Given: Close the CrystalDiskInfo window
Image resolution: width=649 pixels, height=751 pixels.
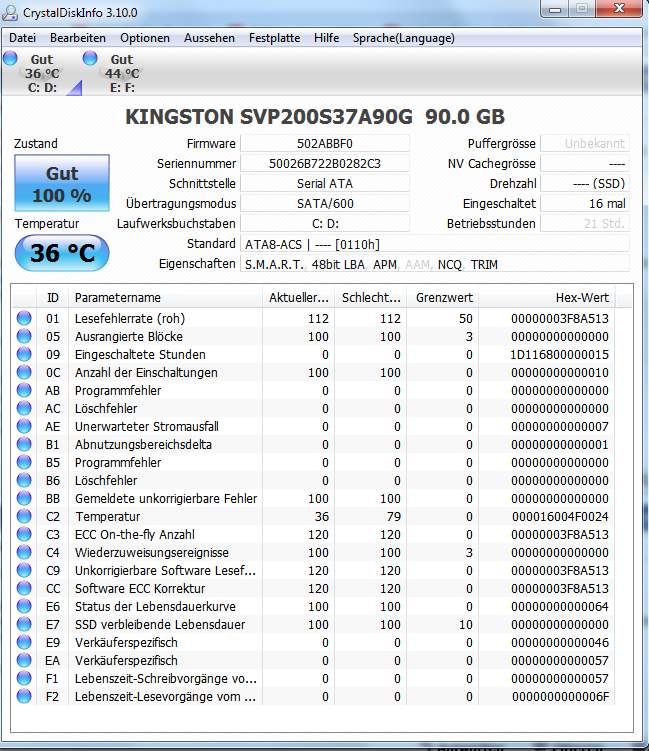Looking at the screenshot, I should point(619,9).
